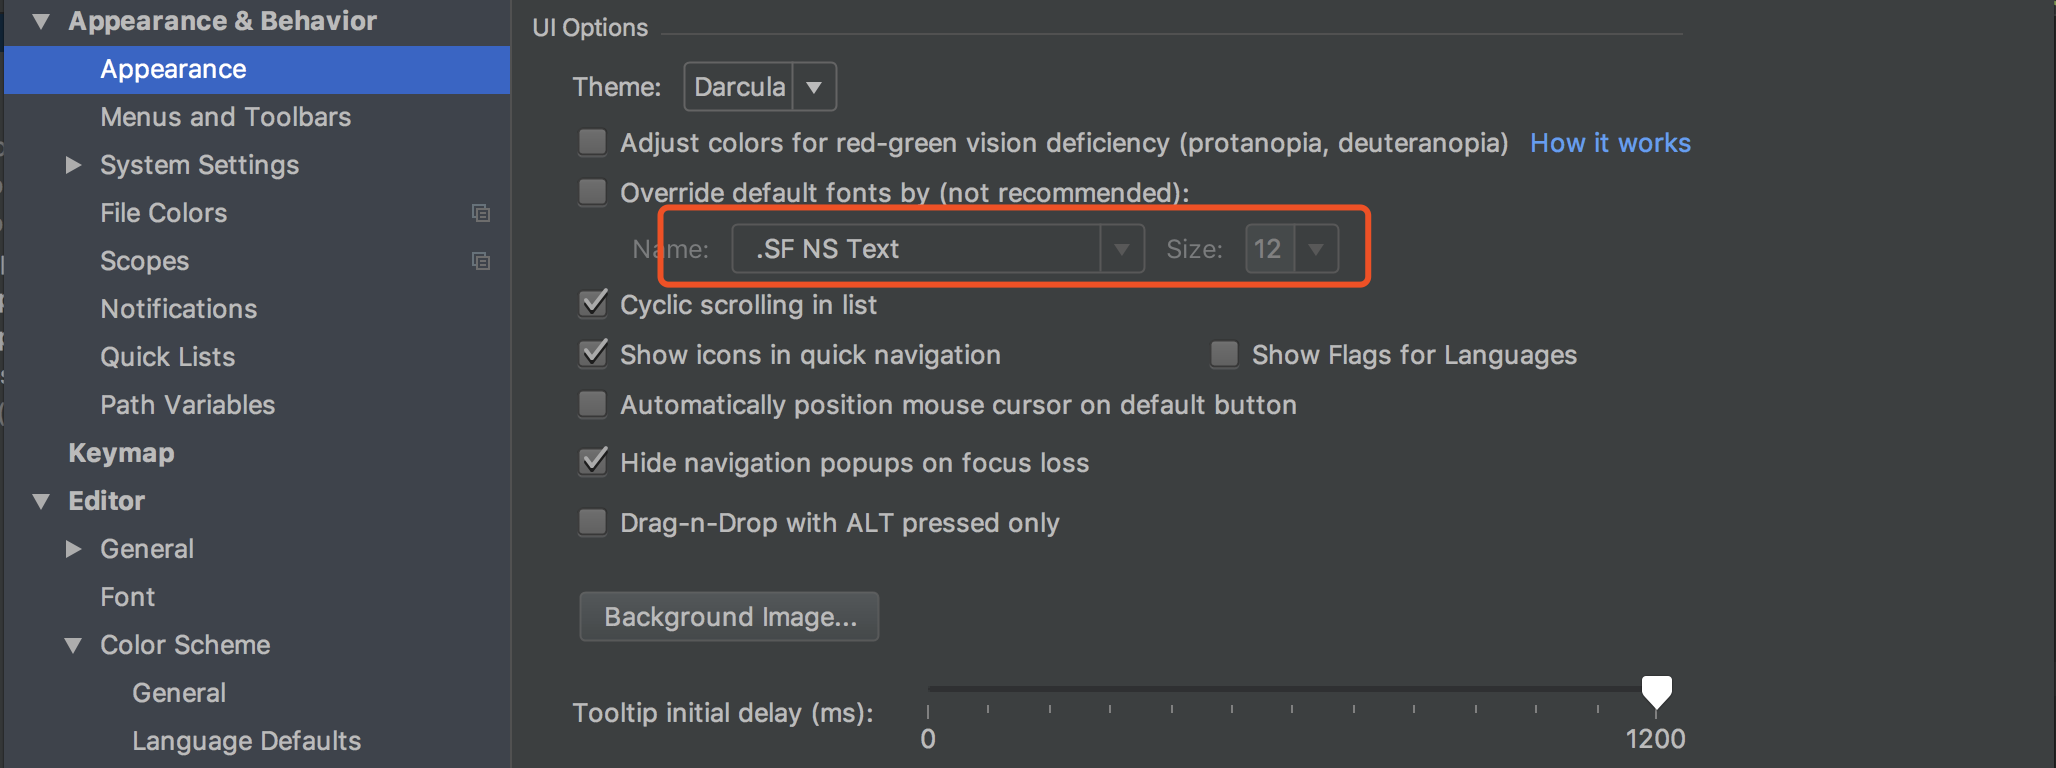Viewport: 2056px width, 768px height.
Task: Toggle Drag-n-Drop with ALT pressed only
Action: click(593, 523)
